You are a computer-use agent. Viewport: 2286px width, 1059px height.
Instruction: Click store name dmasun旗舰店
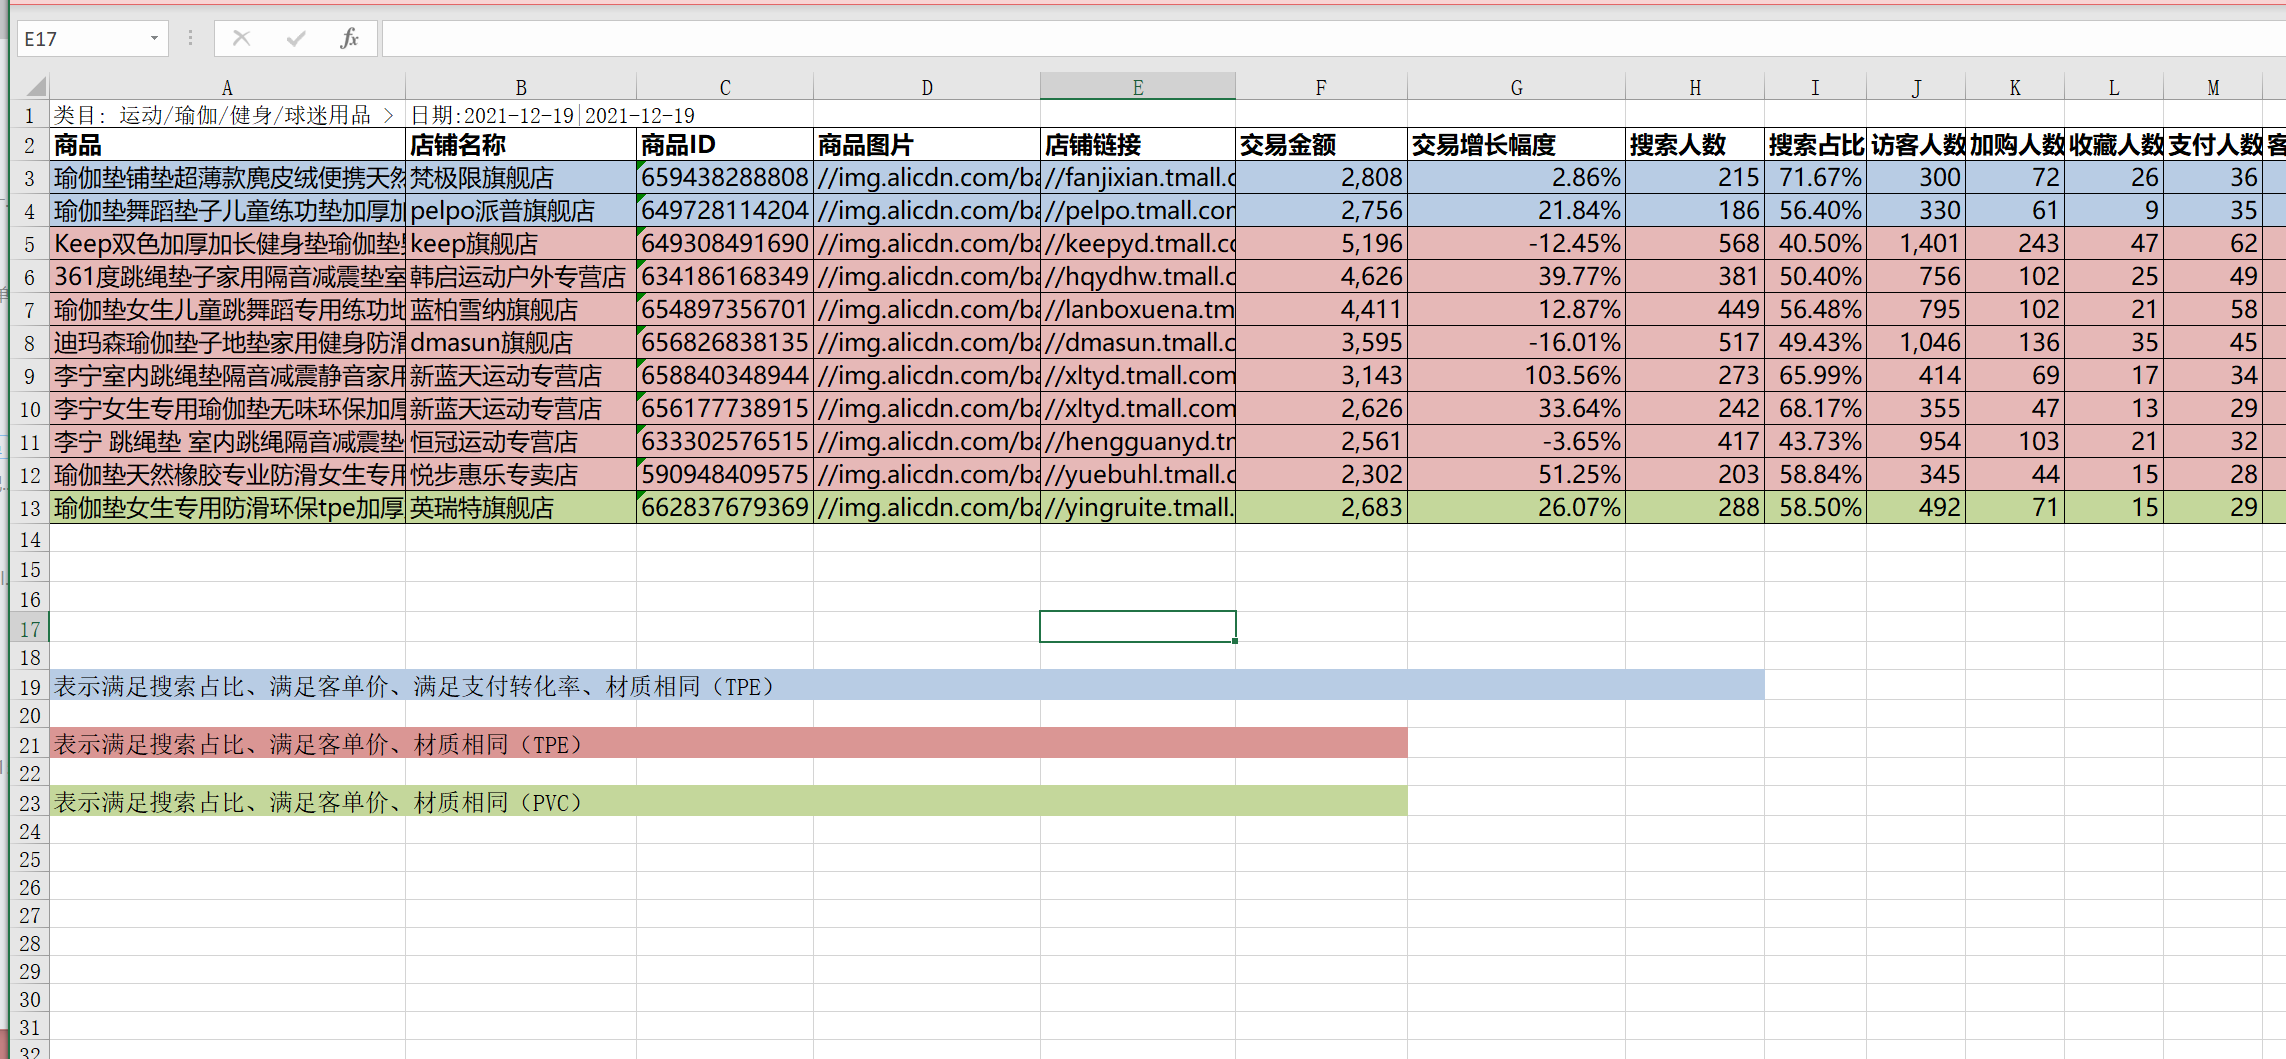click(521, 343)
